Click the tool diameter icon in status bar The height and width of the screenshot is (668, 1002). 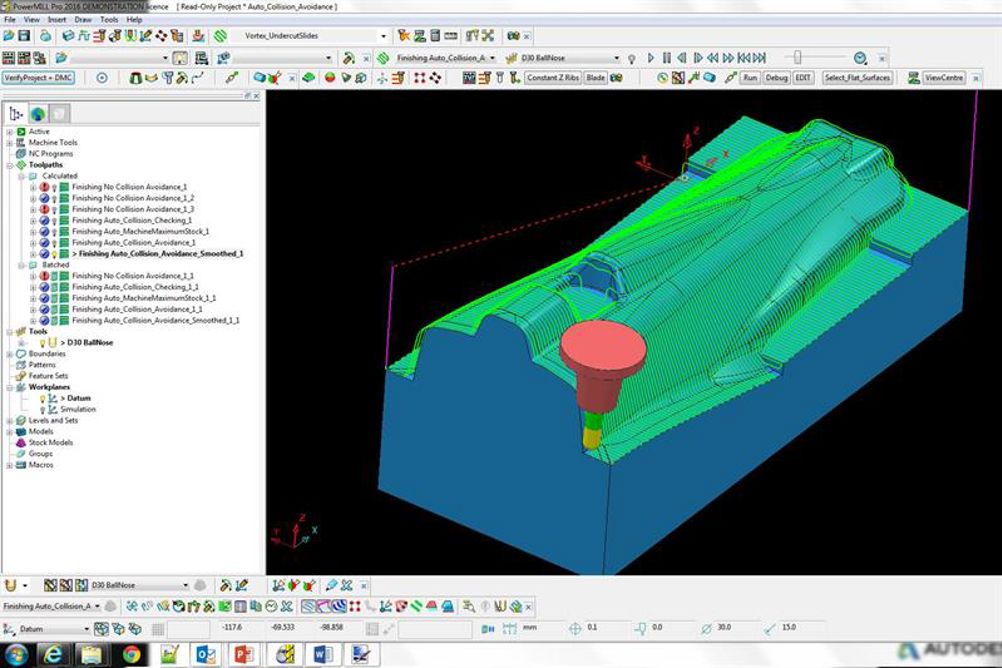tap(705, 629)
